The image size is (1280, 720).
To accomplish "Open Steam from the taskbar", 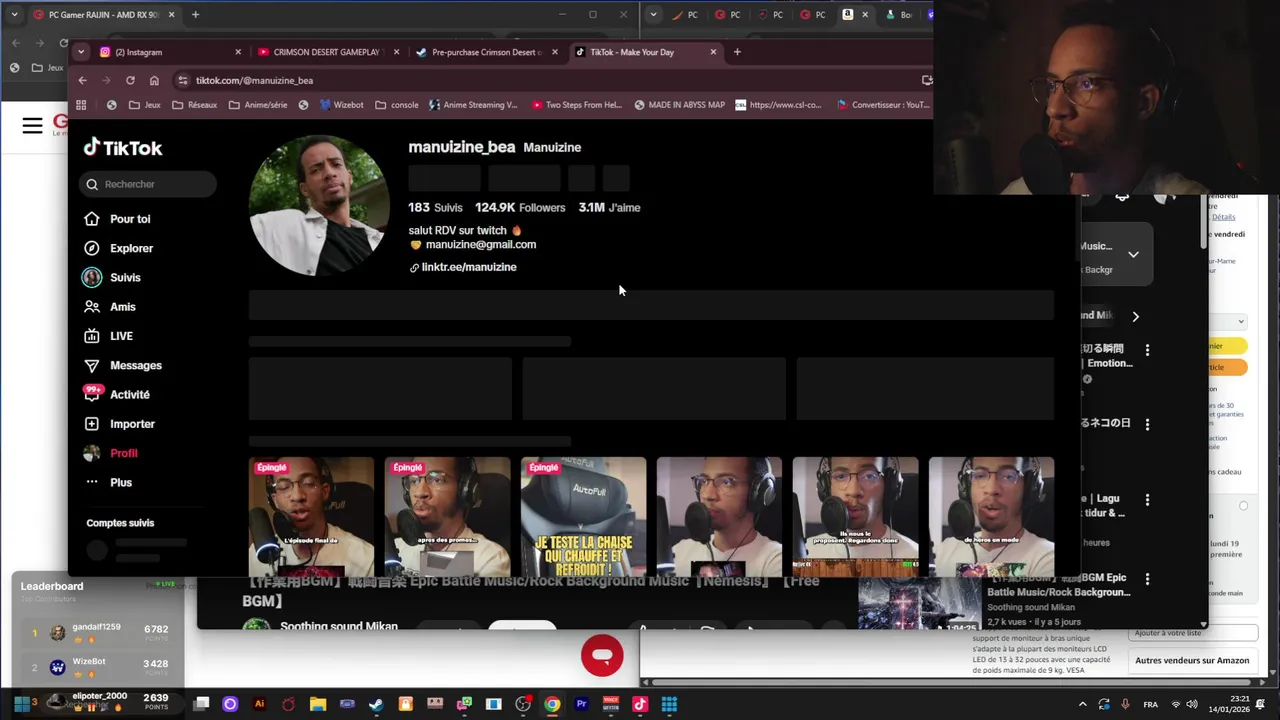I will coord(376,704).
